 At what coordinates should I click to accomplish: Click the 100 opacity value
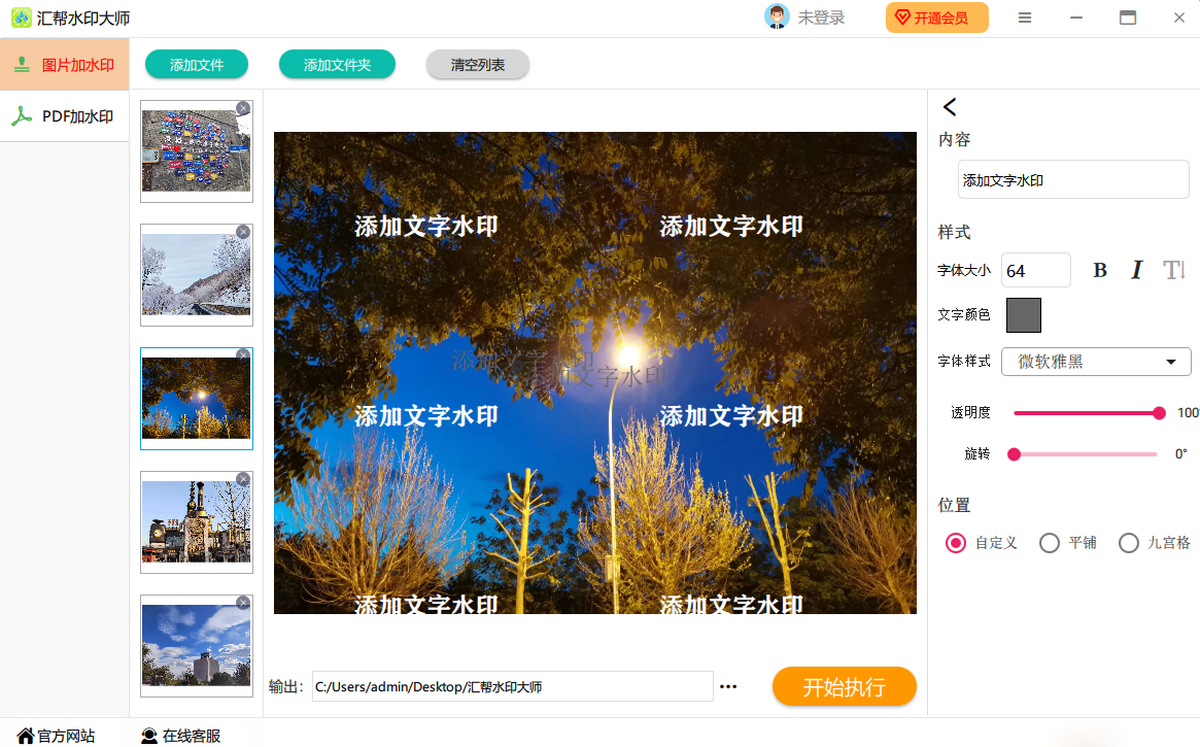click(1188, 413)
